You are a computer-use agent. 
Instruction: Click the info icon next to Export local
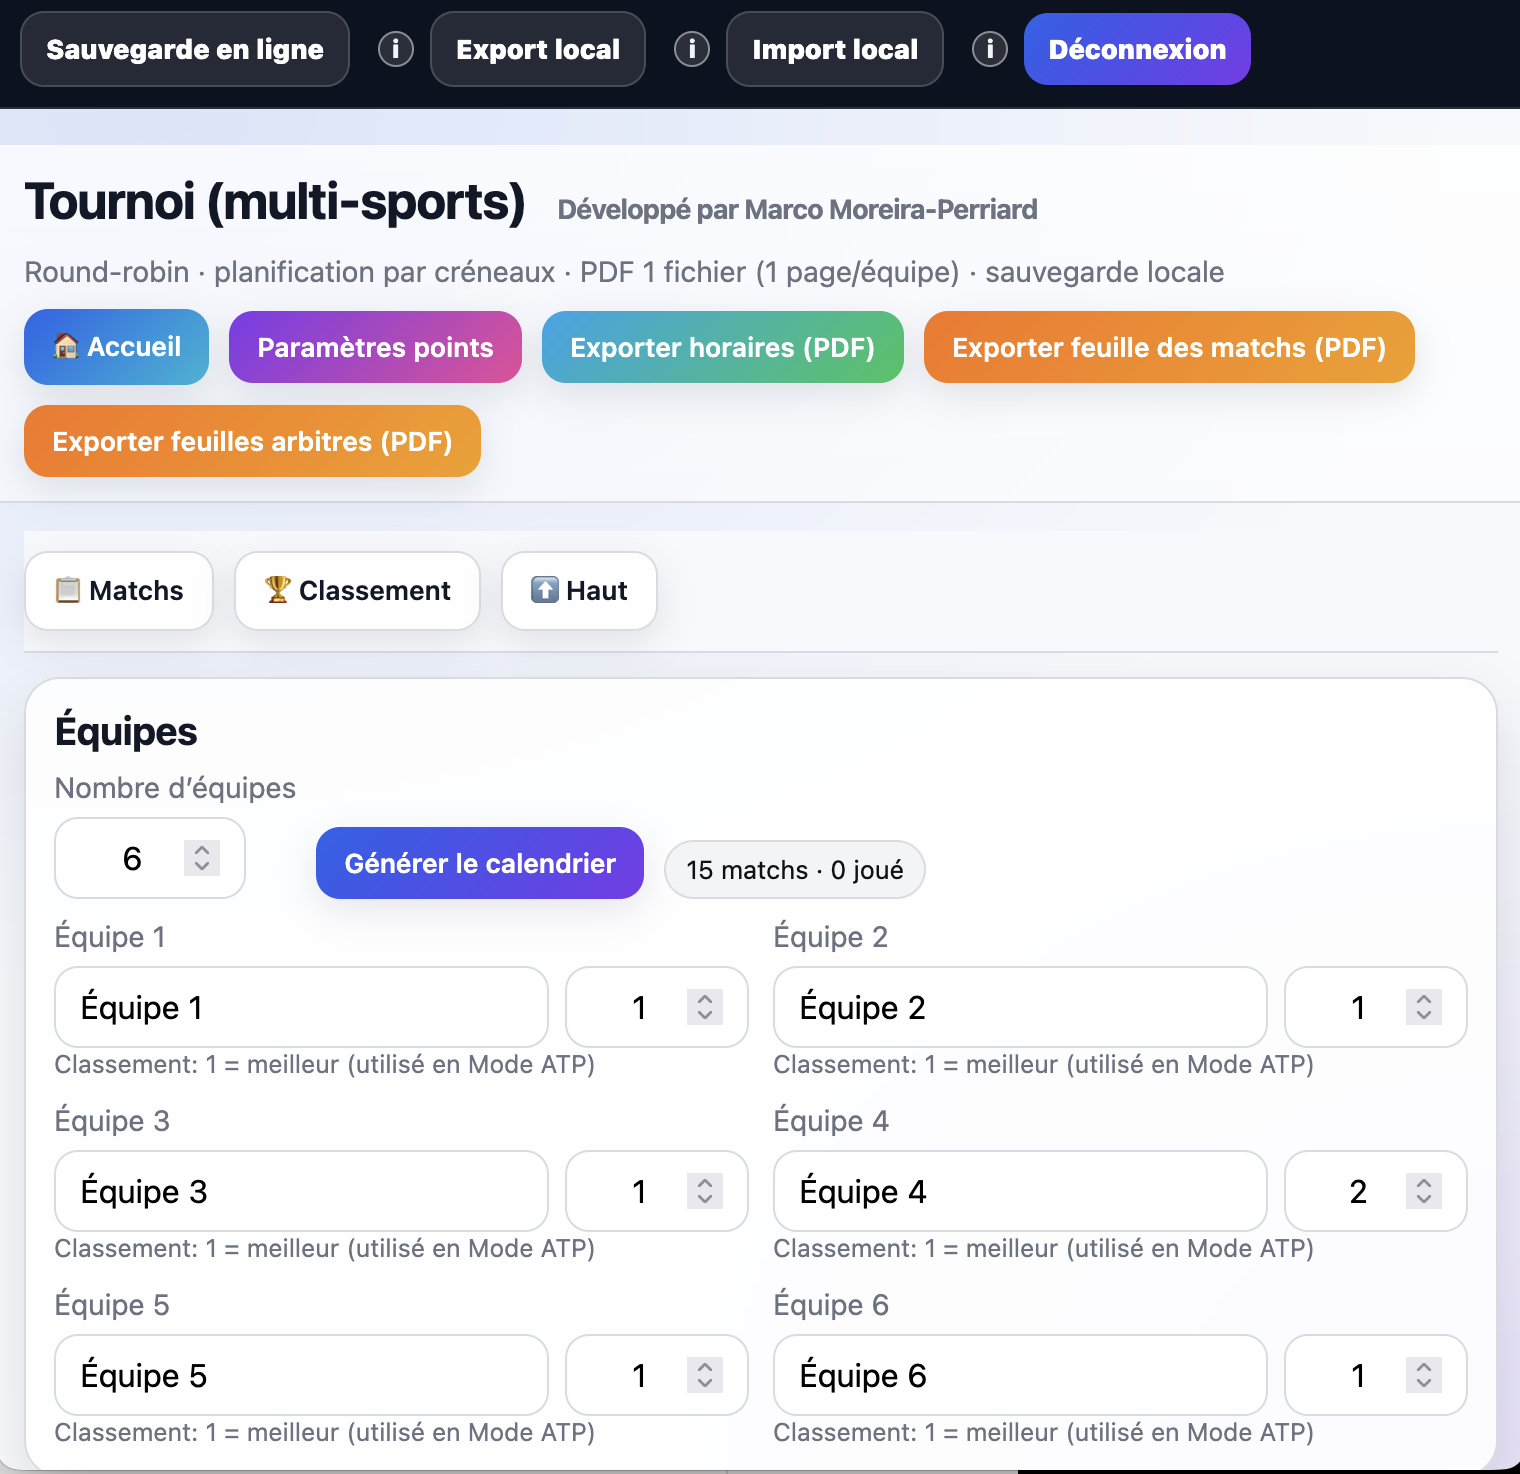tap(692, 48)
